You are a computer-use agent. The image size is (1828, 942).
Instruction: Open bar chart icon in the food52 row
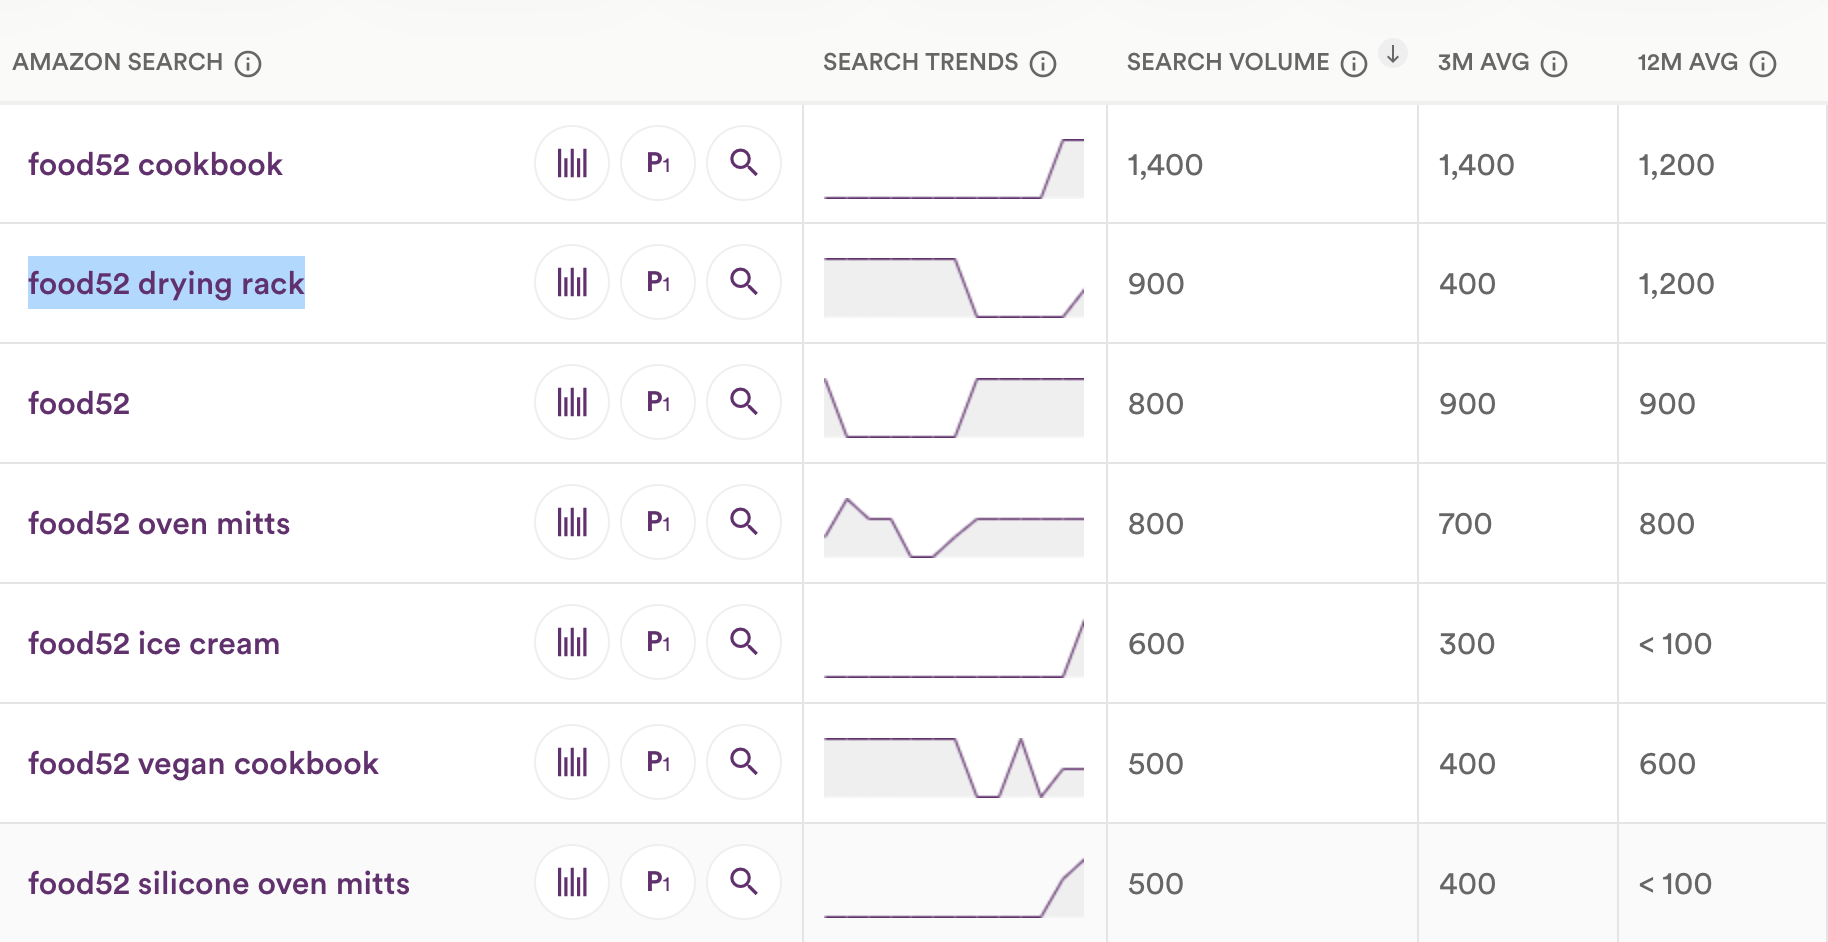[x=572, y=402]
